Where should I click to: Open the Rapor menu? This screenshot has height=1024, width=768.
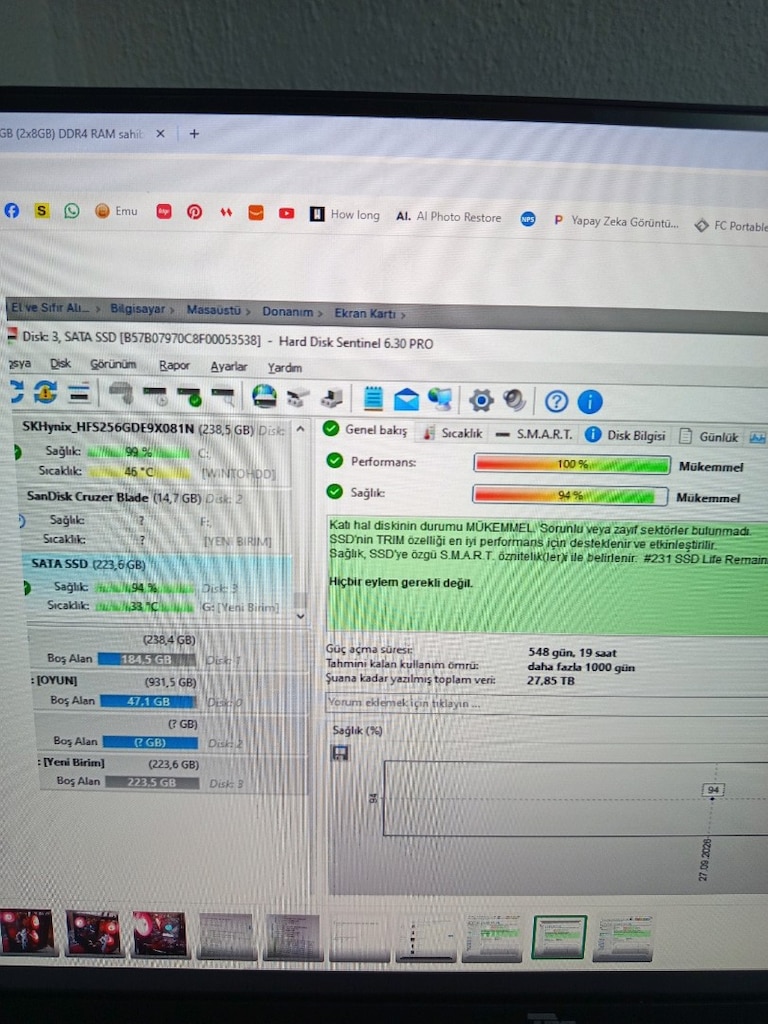[x=174, y=366]
